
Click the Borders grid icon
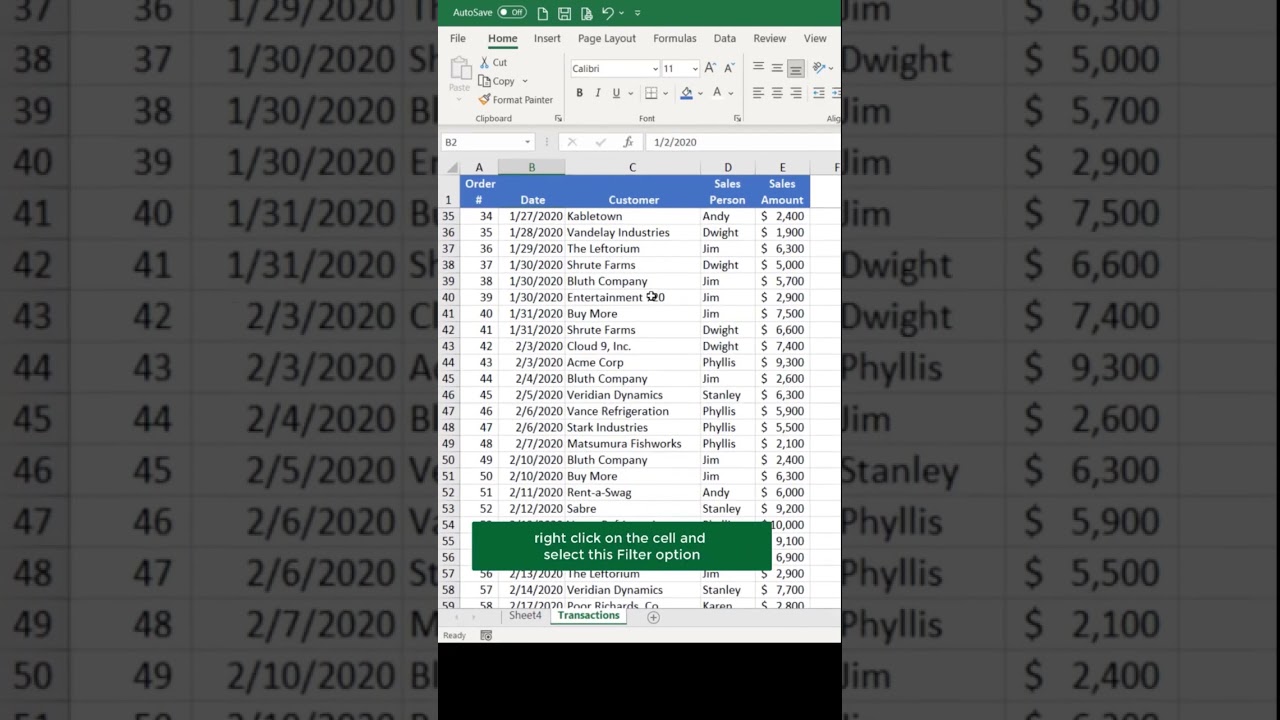pos(651,93)
